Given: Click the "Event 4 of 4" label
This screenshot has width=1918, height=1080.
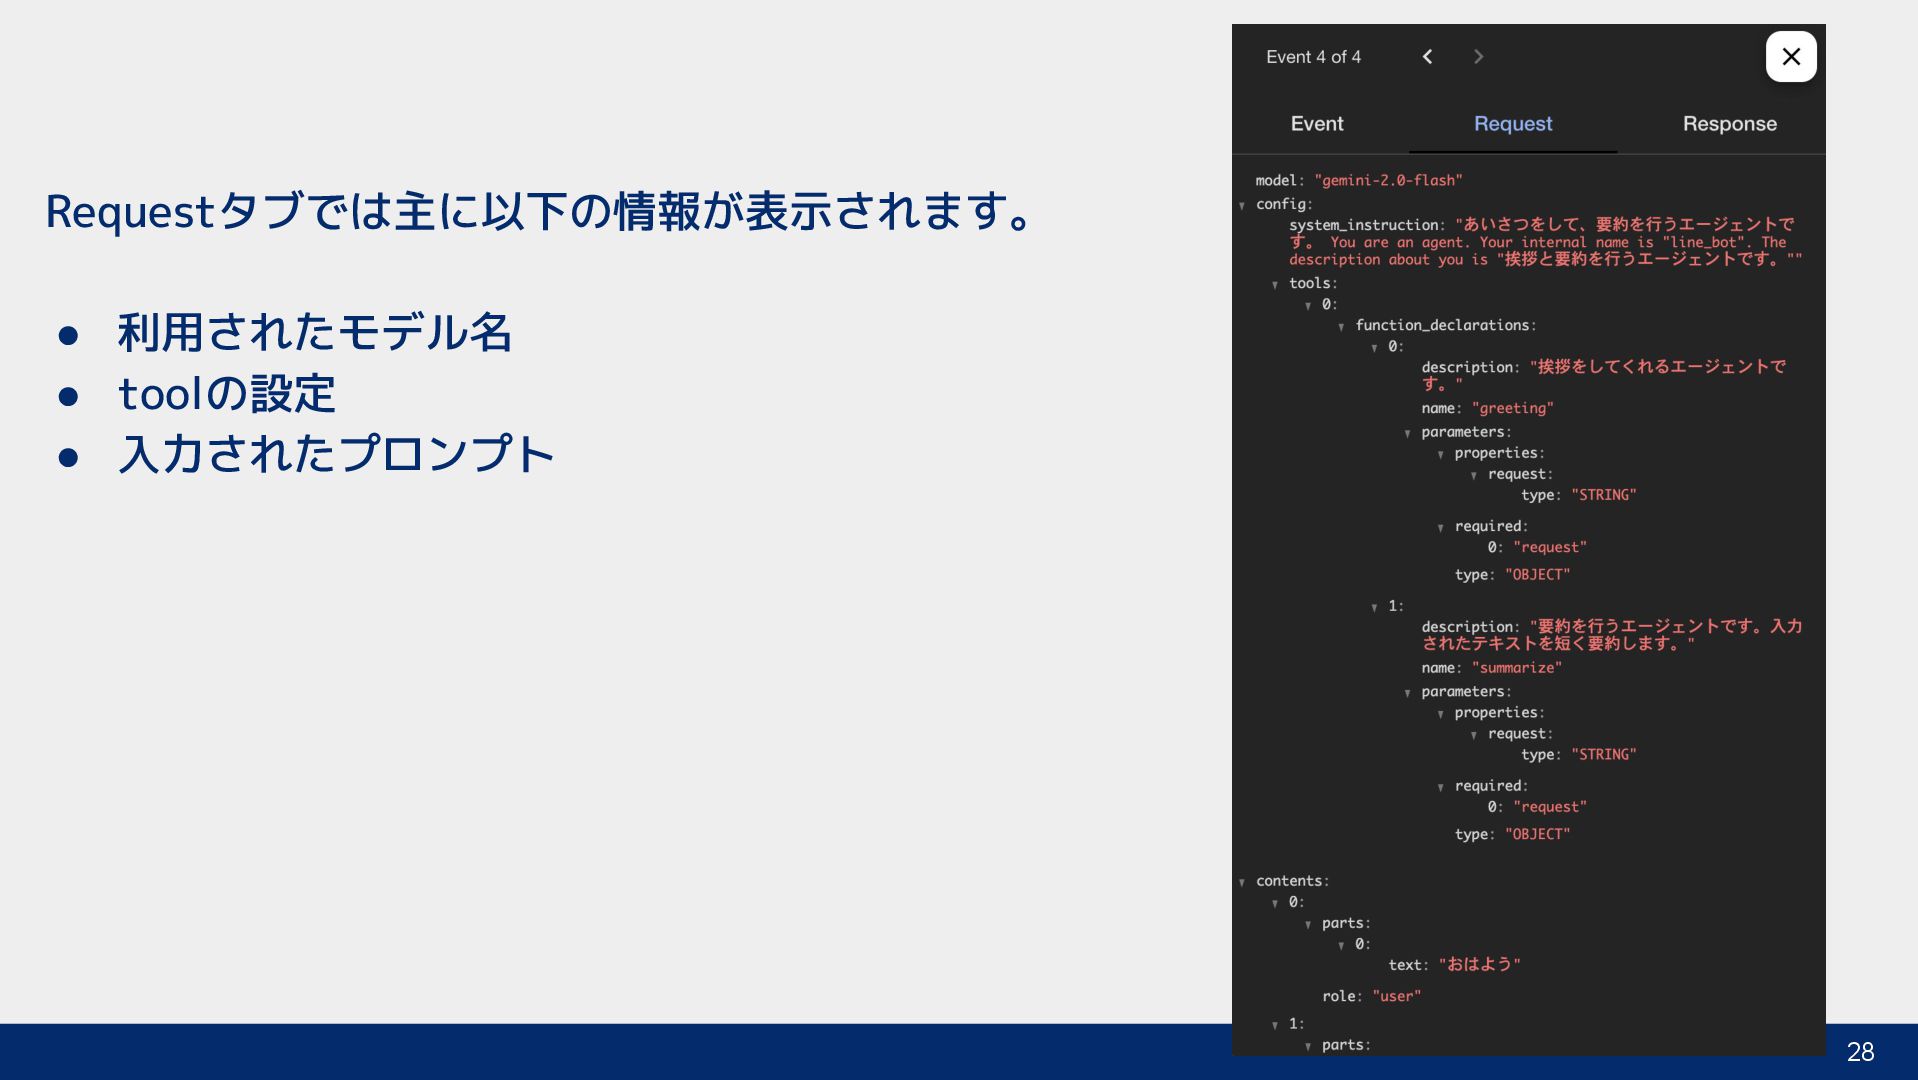Looking at the screenshot, I should [x=1313, y=57].
